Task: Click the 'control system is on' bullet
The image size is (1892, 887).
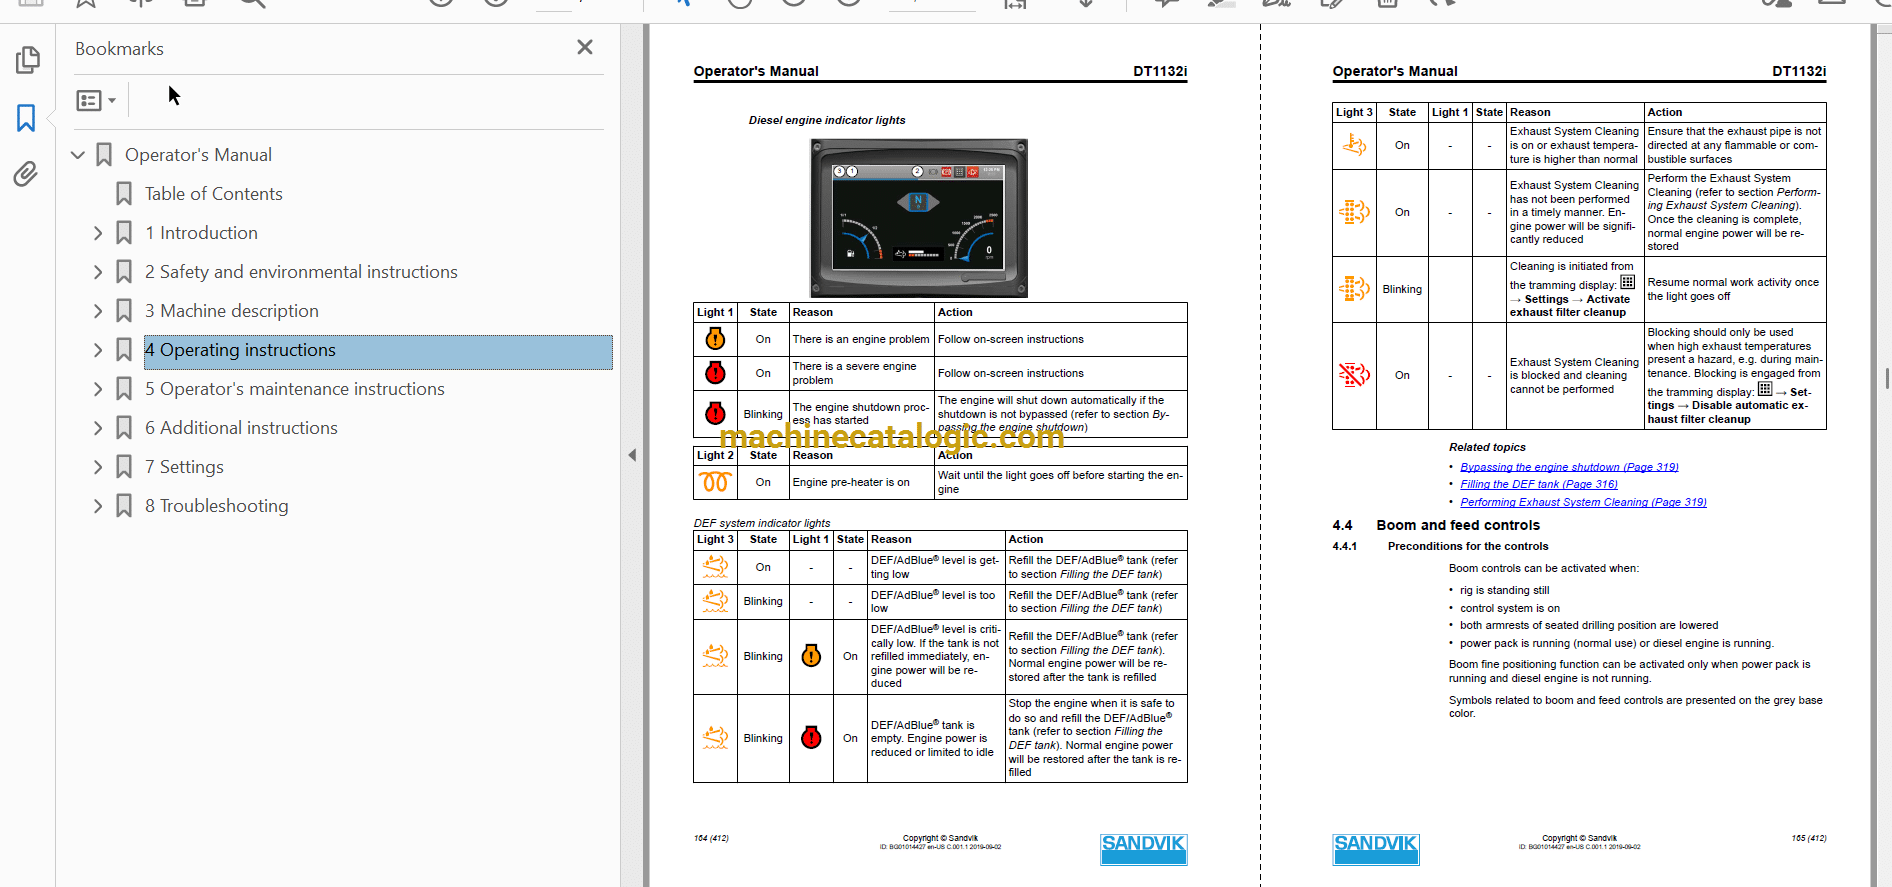Action: coord(1510,608)
